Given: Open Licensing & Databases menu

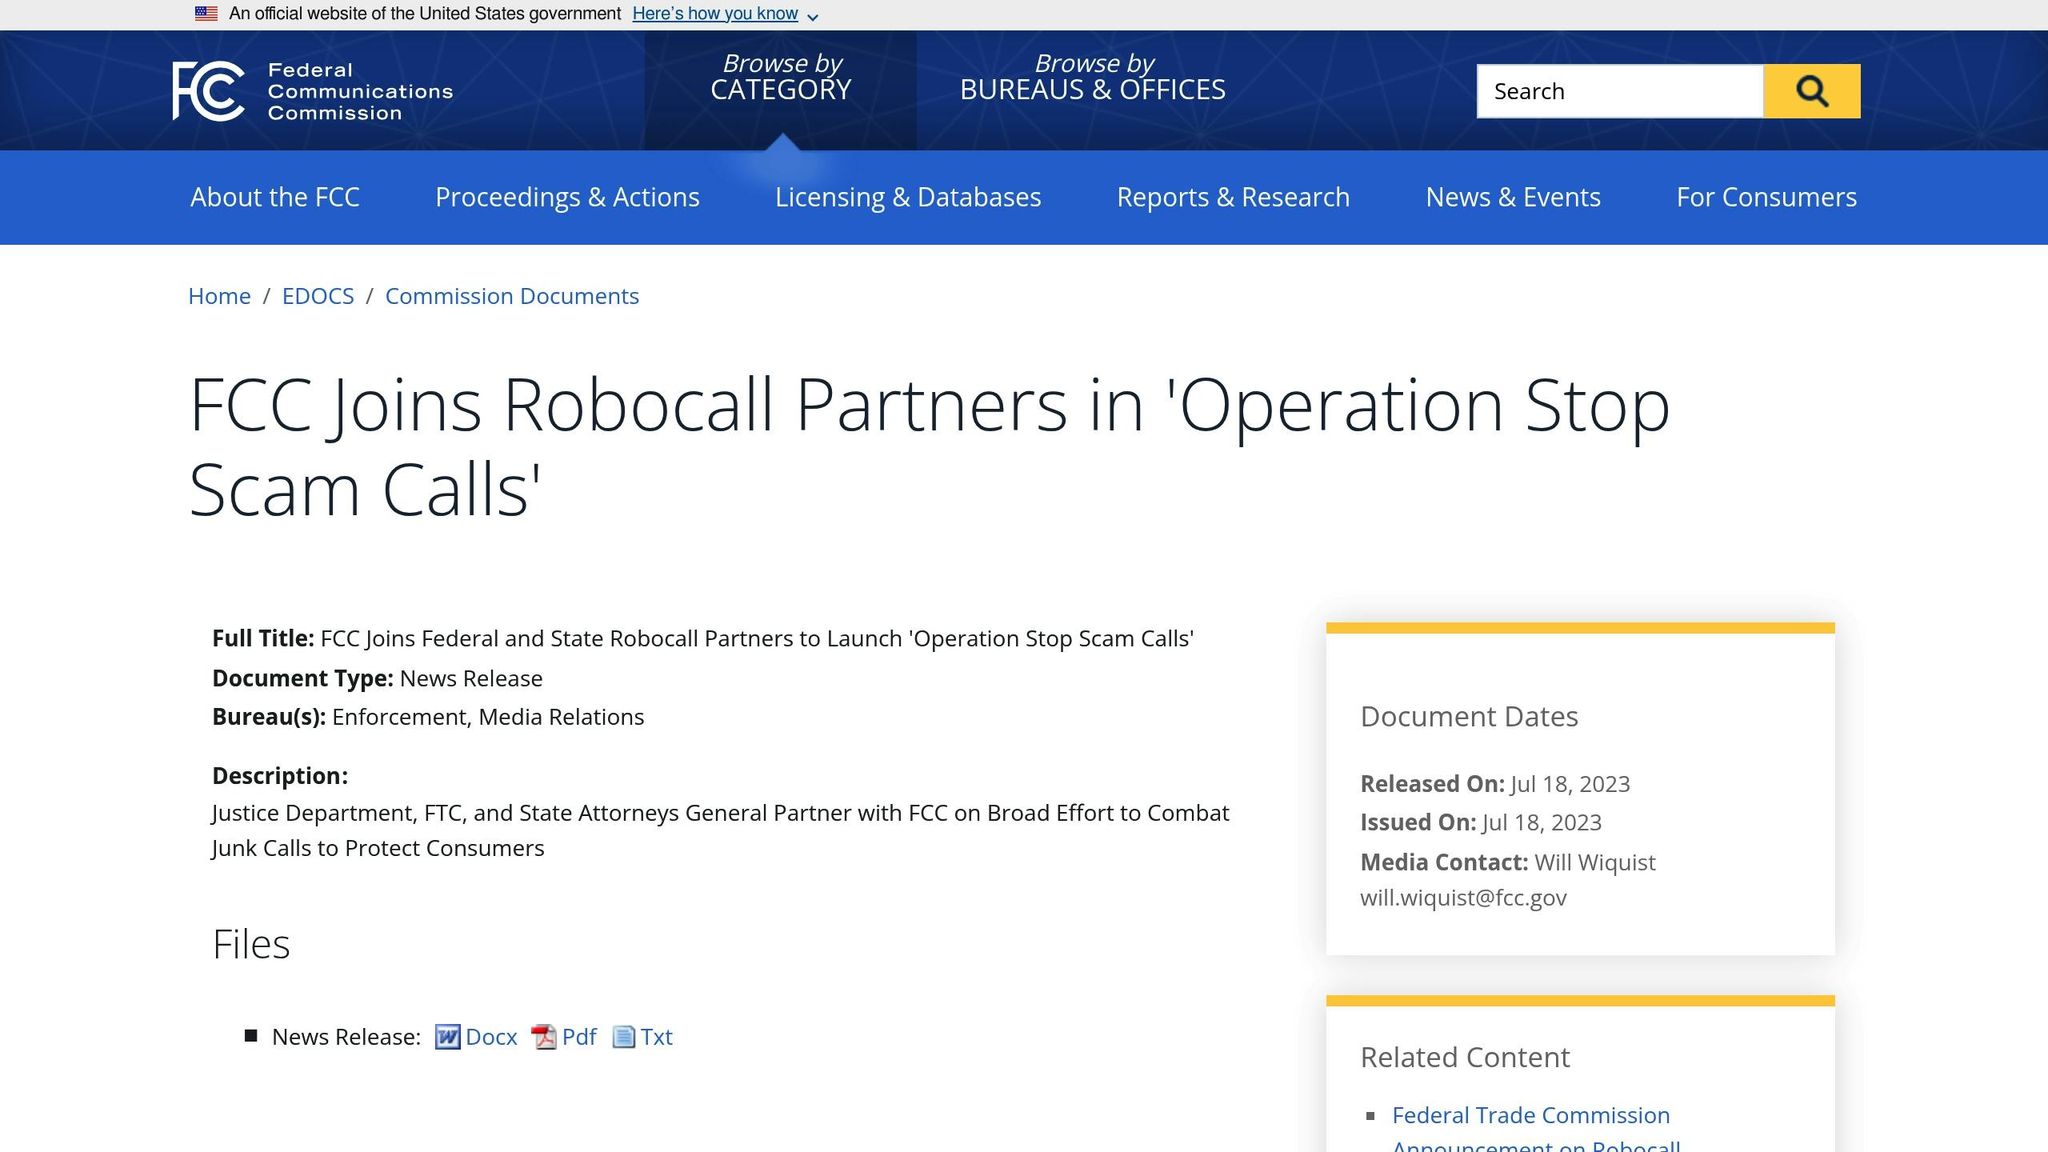Looking at the screenshot, I should pyautogui.click(x=908, y=197).
